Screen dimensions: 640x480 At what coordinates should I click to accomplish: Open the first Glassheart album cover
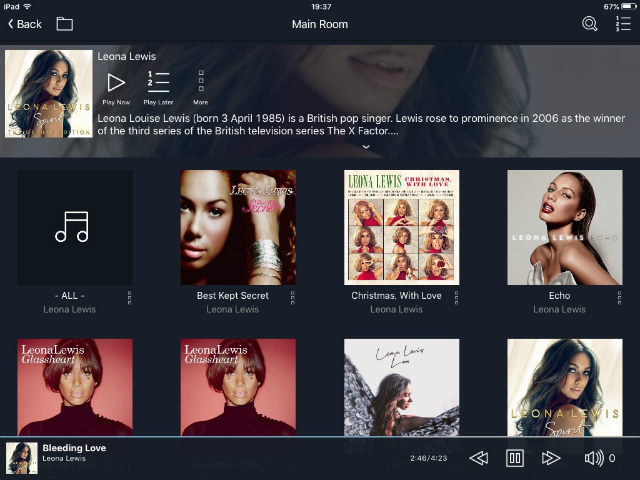tap(75, 387)
